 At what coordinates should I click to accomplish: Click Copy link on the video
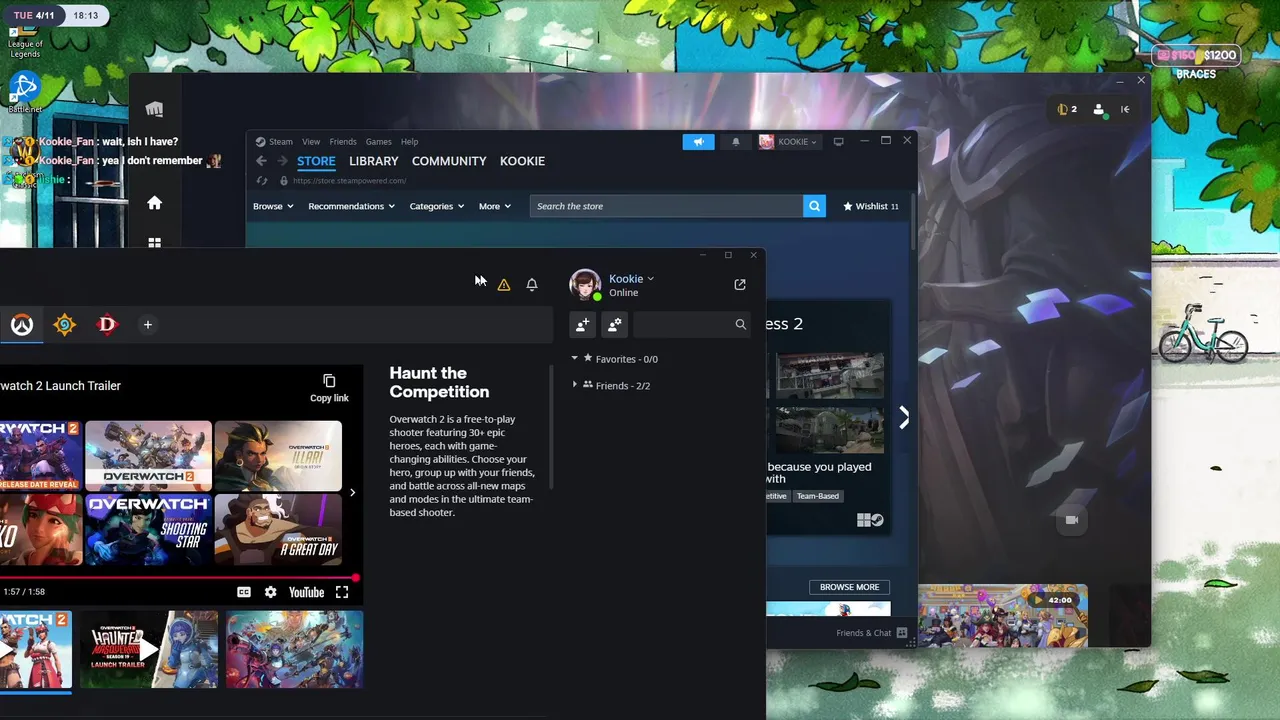329,388
